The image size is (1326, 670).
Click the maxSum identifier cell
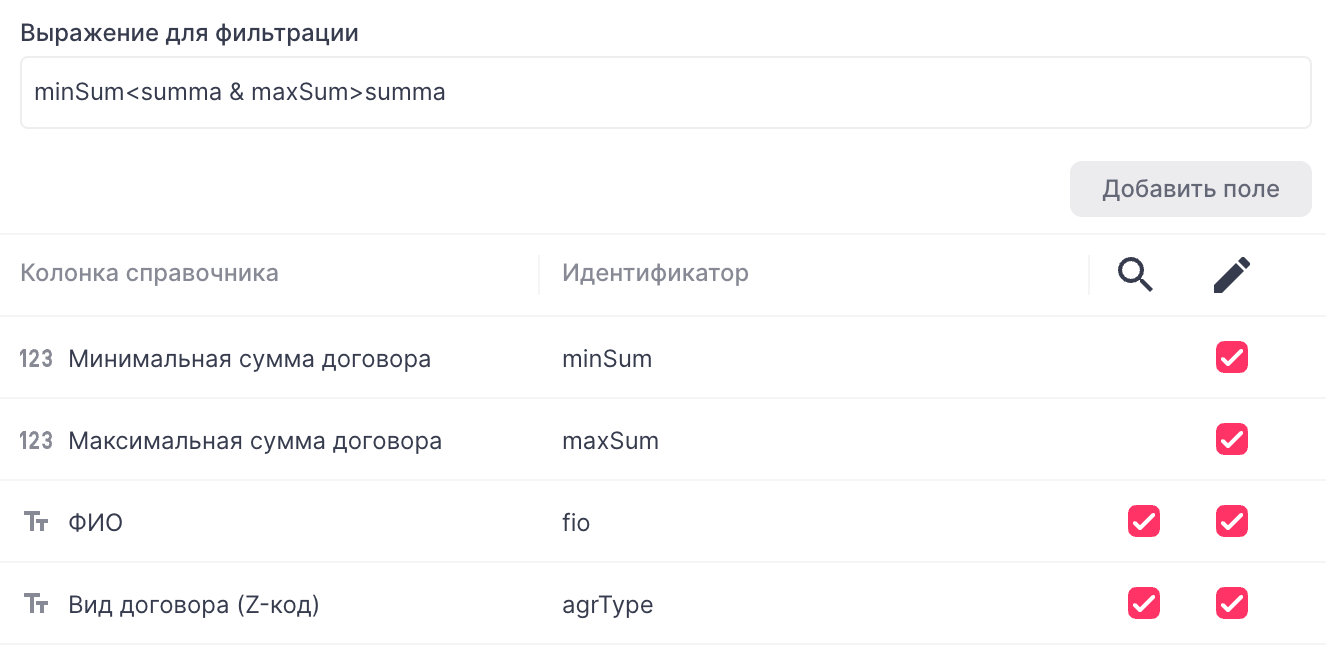coord(610,441)
